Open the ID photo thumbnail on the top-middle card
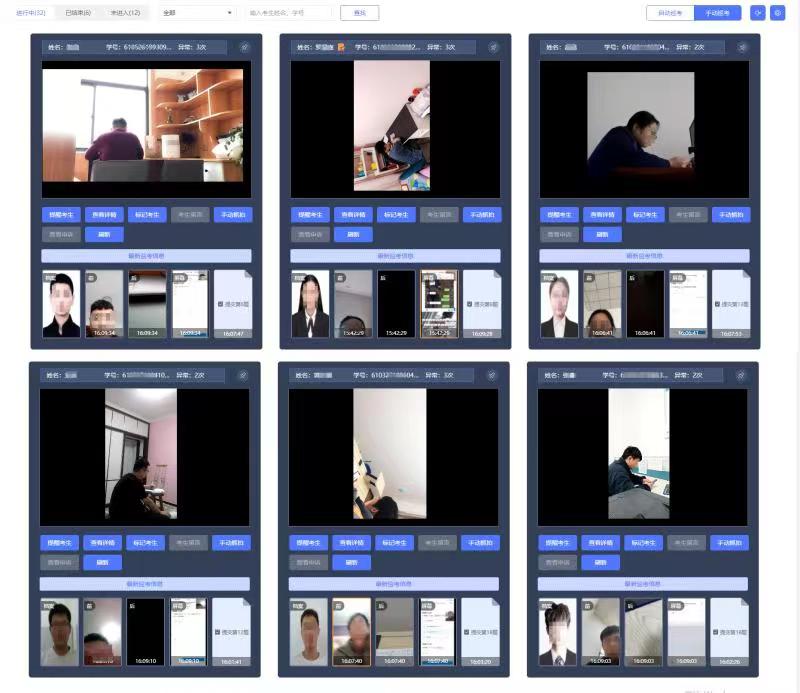Screen dimensions: 800x693 pyautogui.click(x=310, y=304)
